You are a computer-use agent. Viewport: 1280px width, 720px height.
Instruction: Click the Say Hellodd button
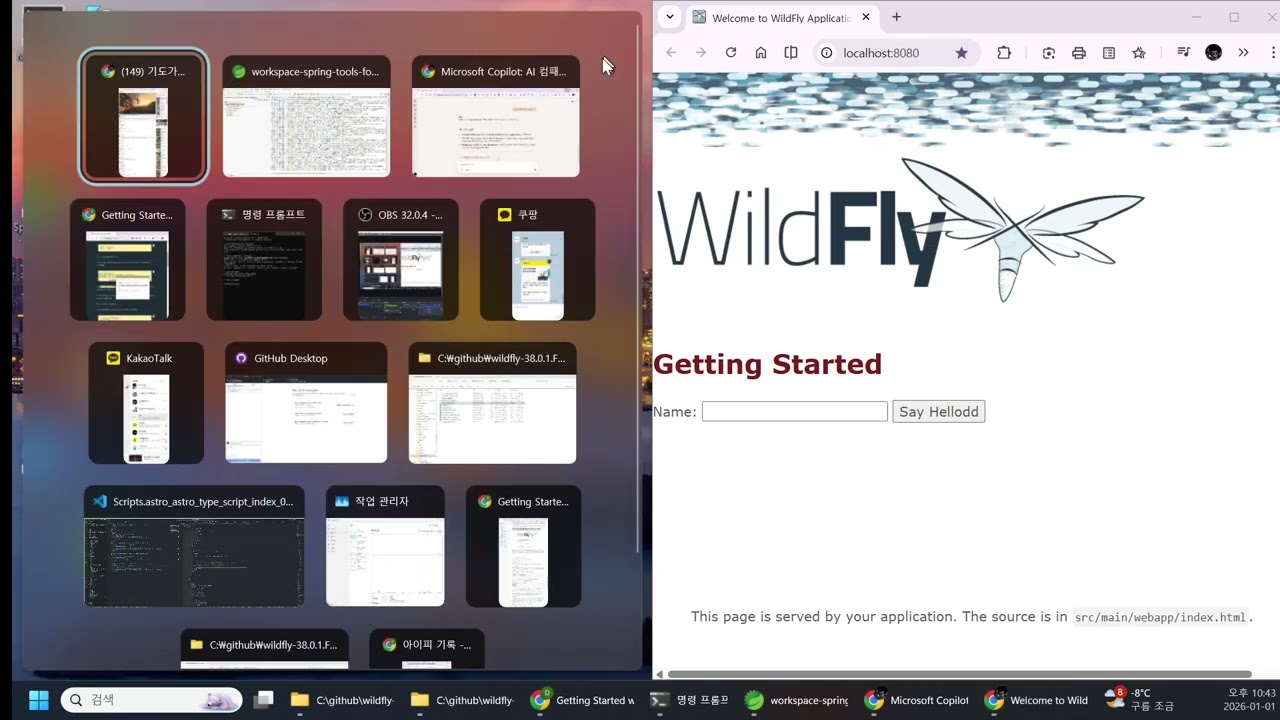click(938, 411)
